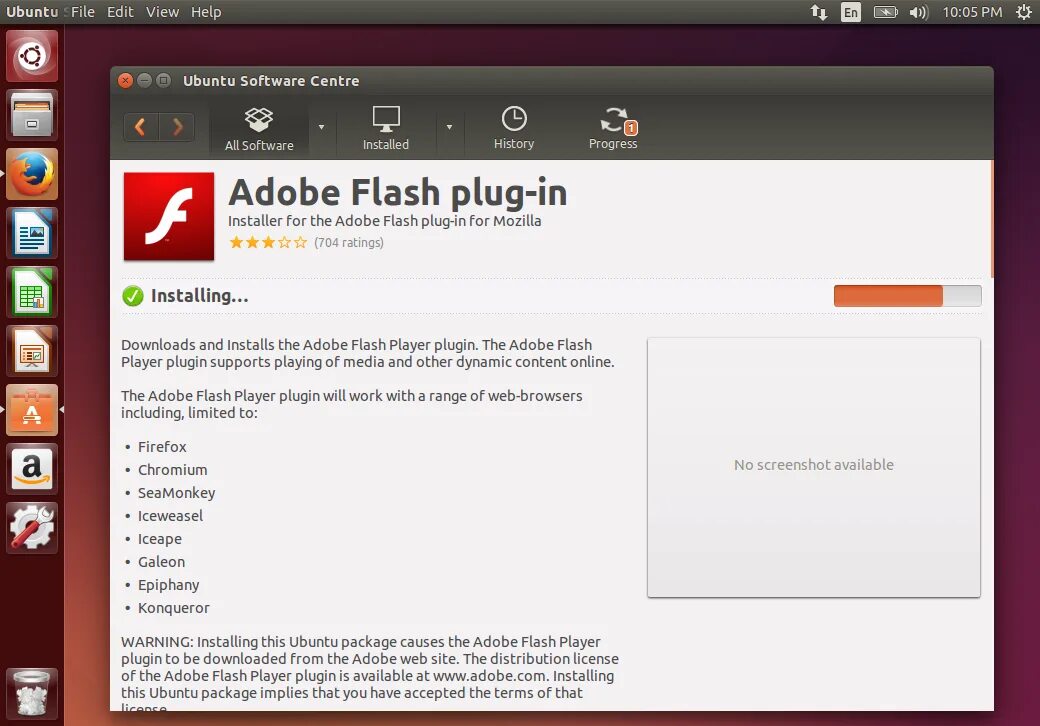Launch the Files manager from the launcher
The width and height of the screenshot is (1040, 726).
click(32, 115)
